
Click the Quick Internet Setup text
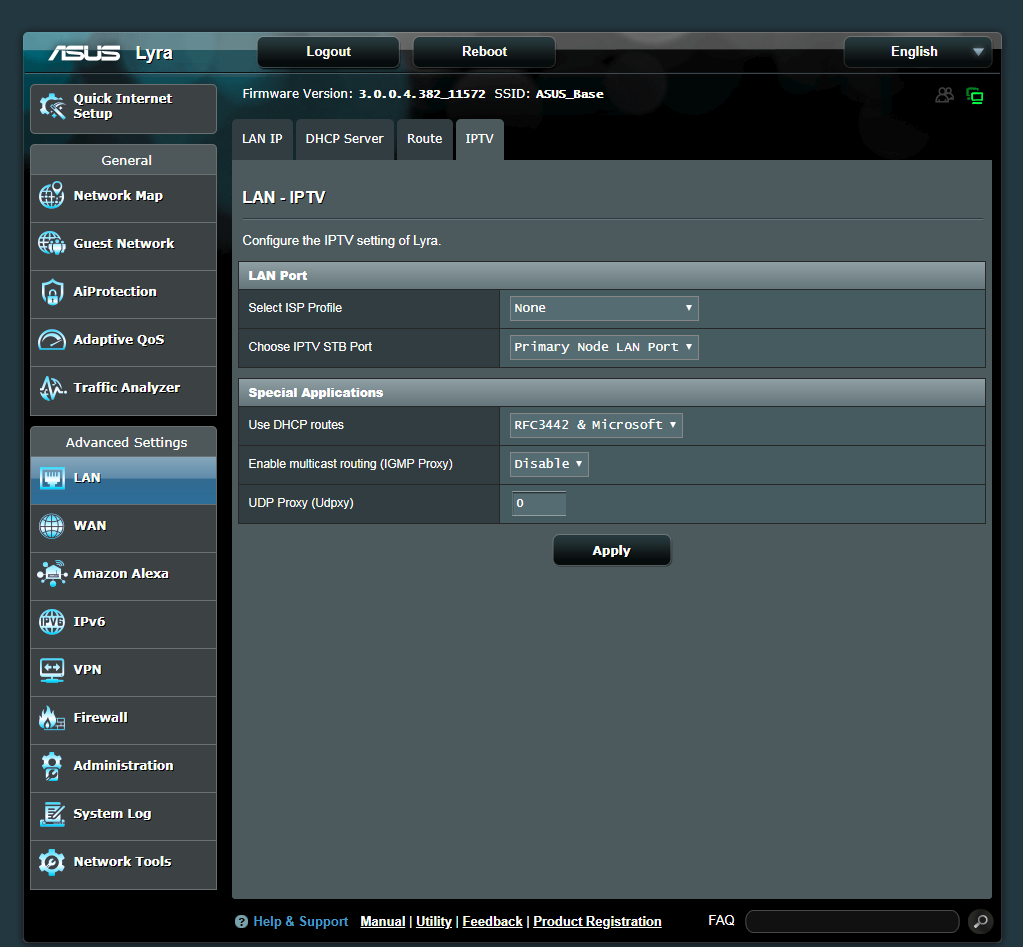(x=123, y=106)
